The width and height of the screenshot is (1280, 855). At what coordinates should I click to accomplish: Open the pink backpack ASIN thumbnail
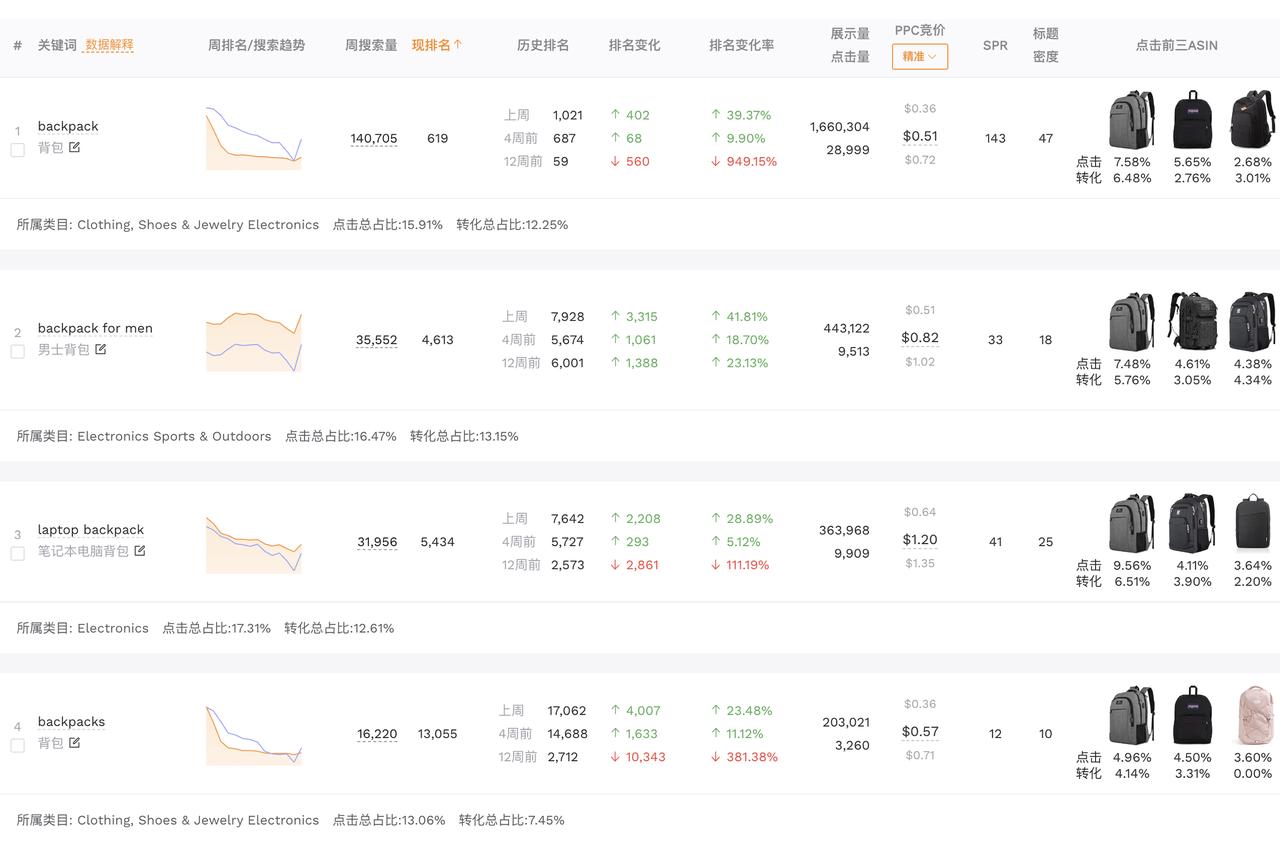coord(1254,716)
